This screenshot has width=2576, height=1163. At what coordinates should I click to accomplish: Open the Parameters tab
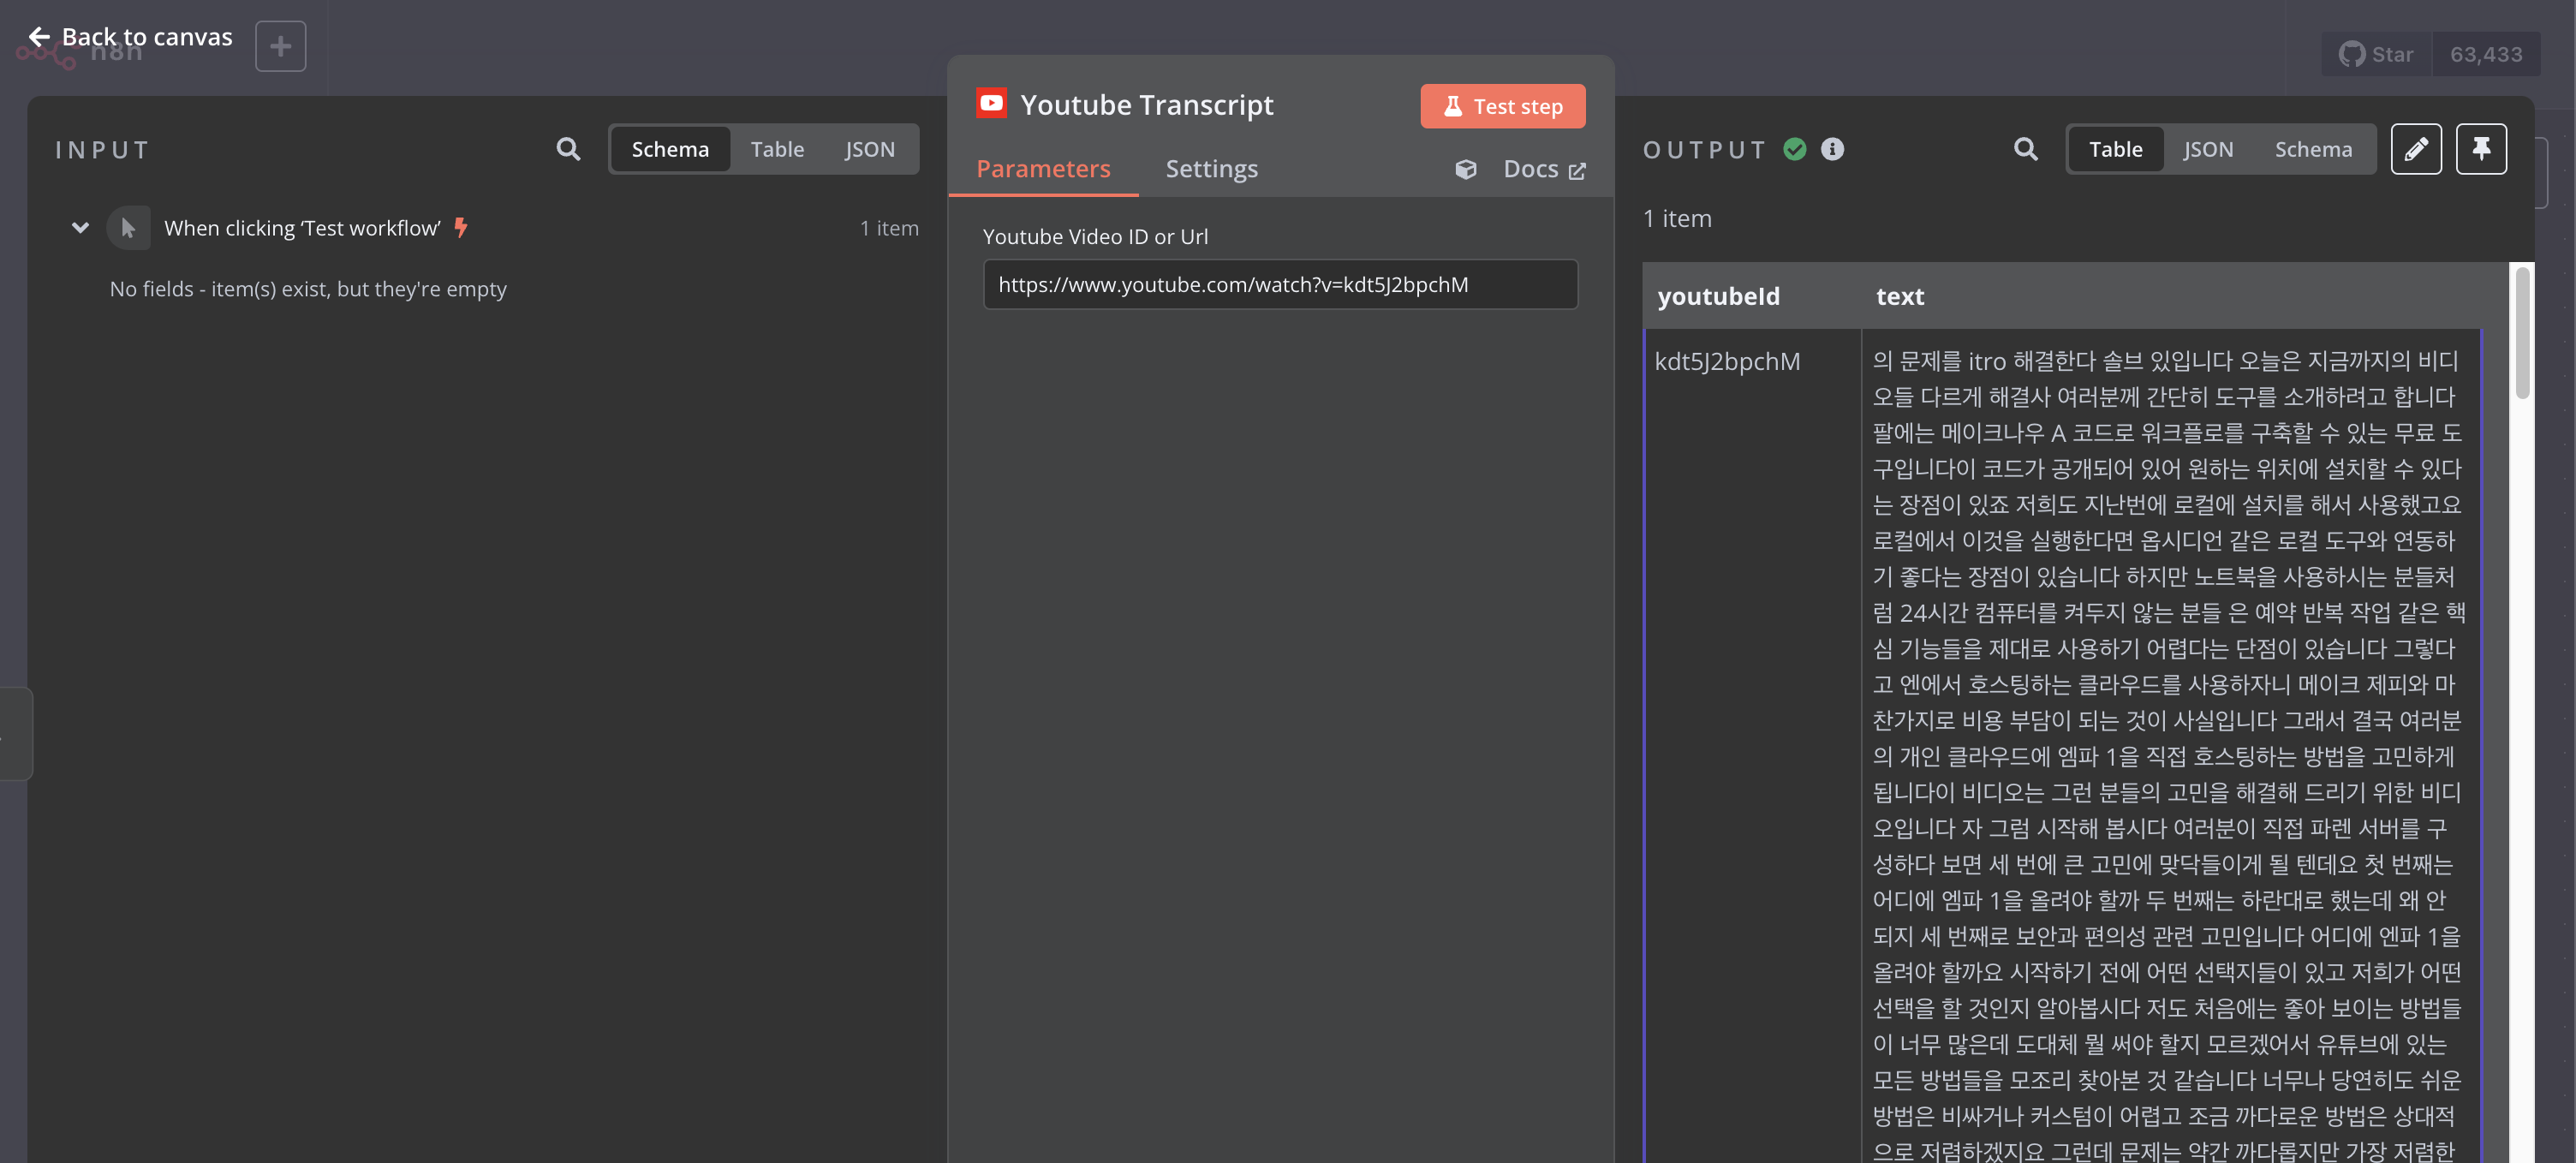pos(1043,169)
